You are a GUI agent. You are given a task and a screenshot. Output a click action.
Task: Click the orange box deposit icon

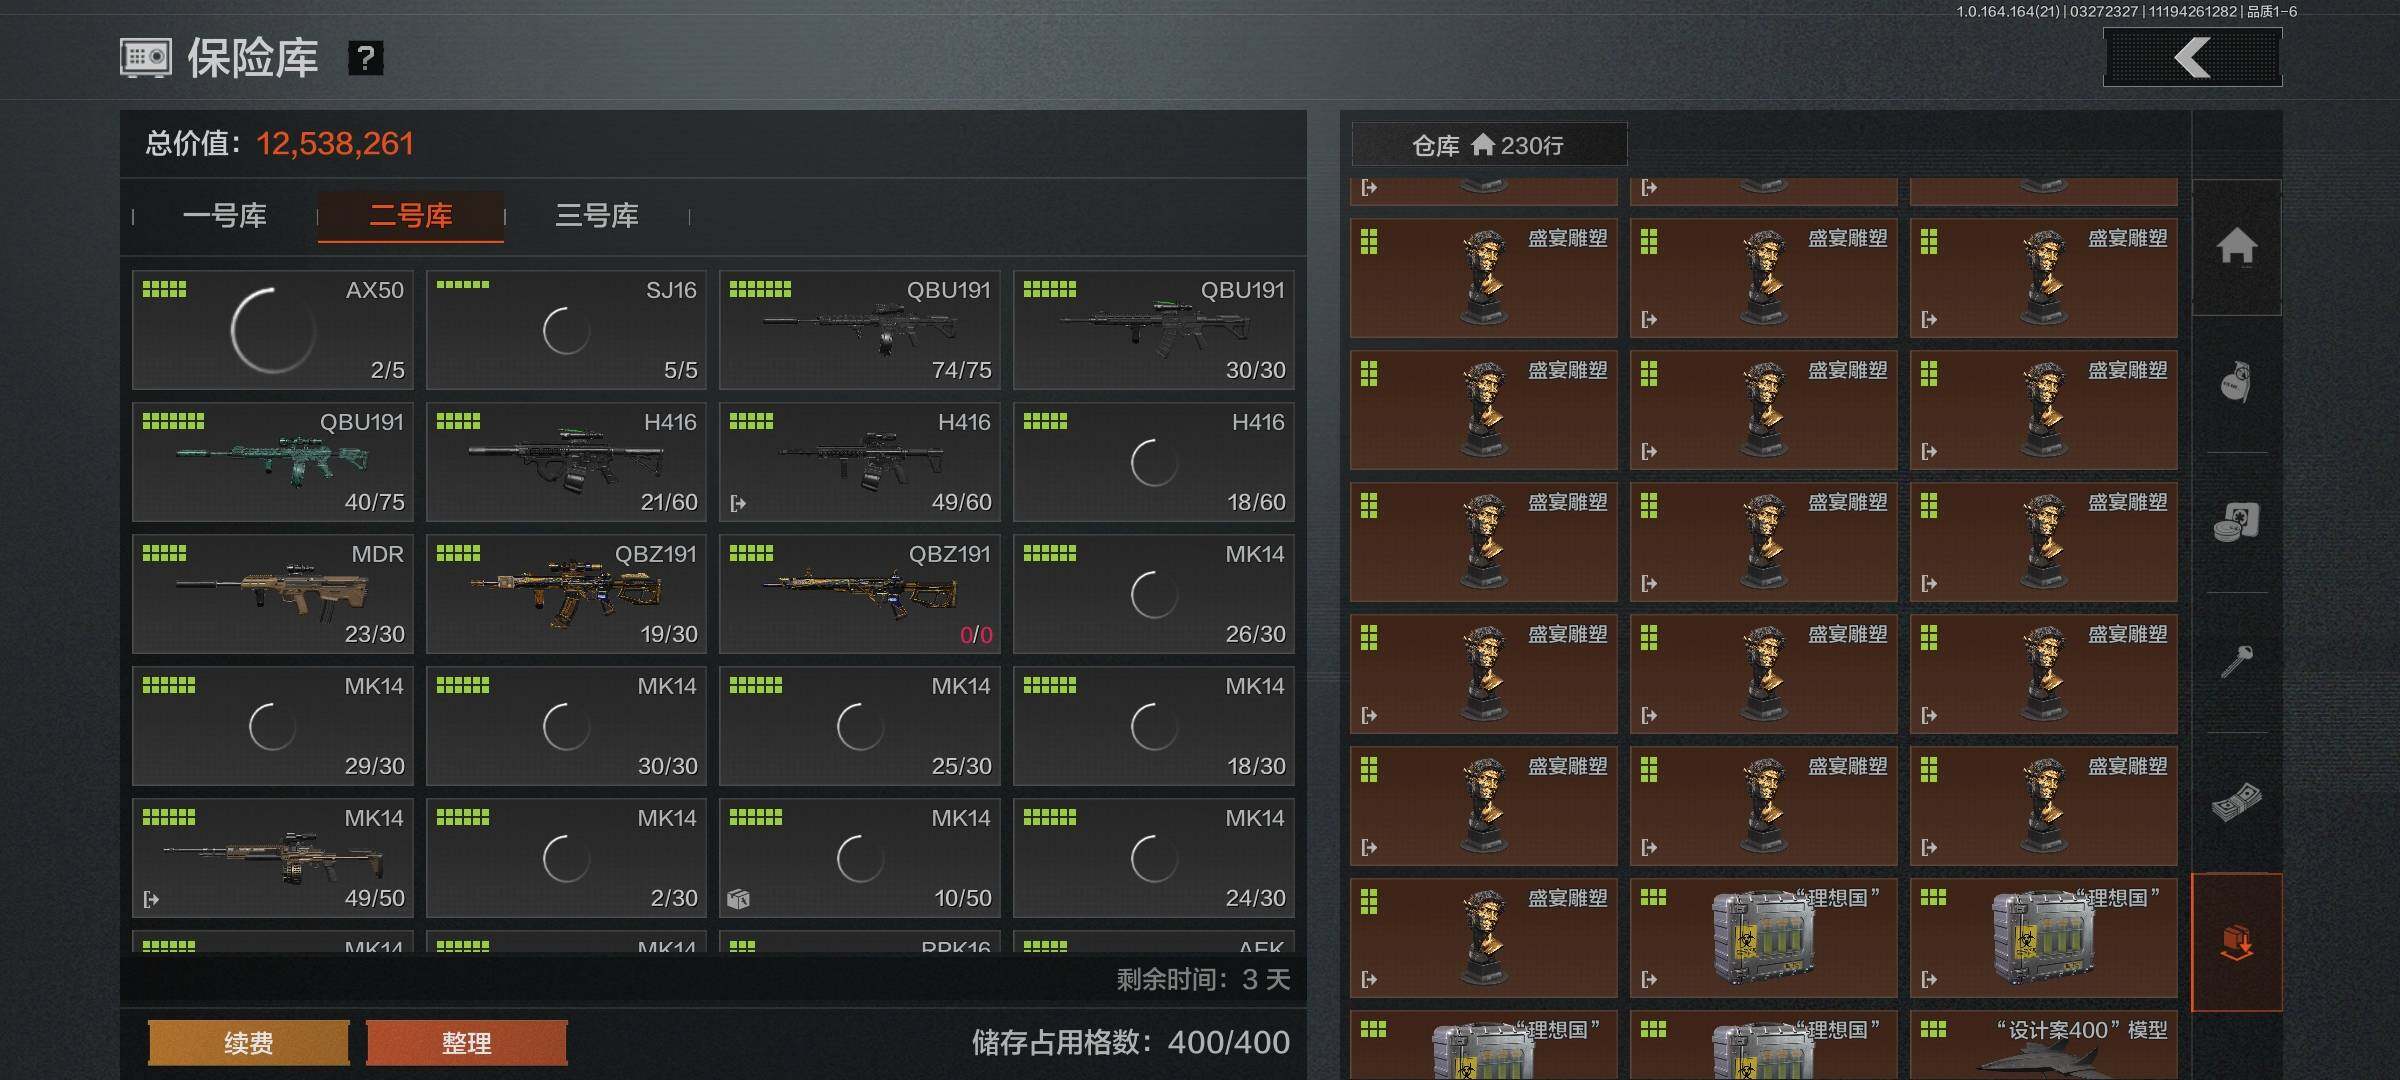[x=2236, y=941]
